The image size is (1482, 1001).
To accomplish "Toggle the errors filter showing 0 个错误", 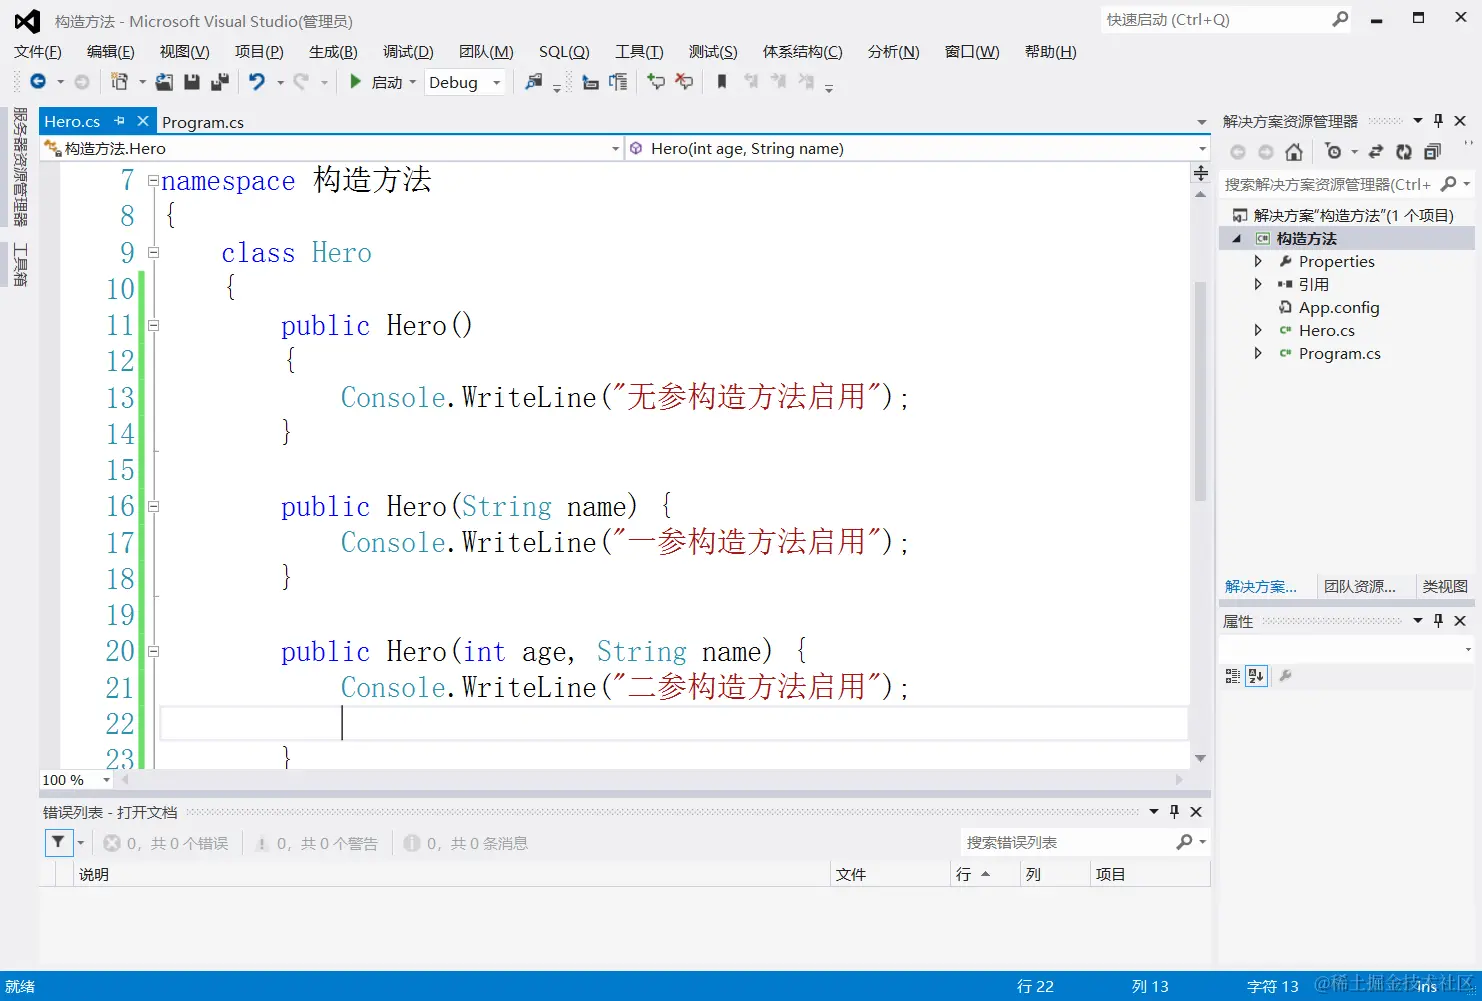I will point(166,843).
